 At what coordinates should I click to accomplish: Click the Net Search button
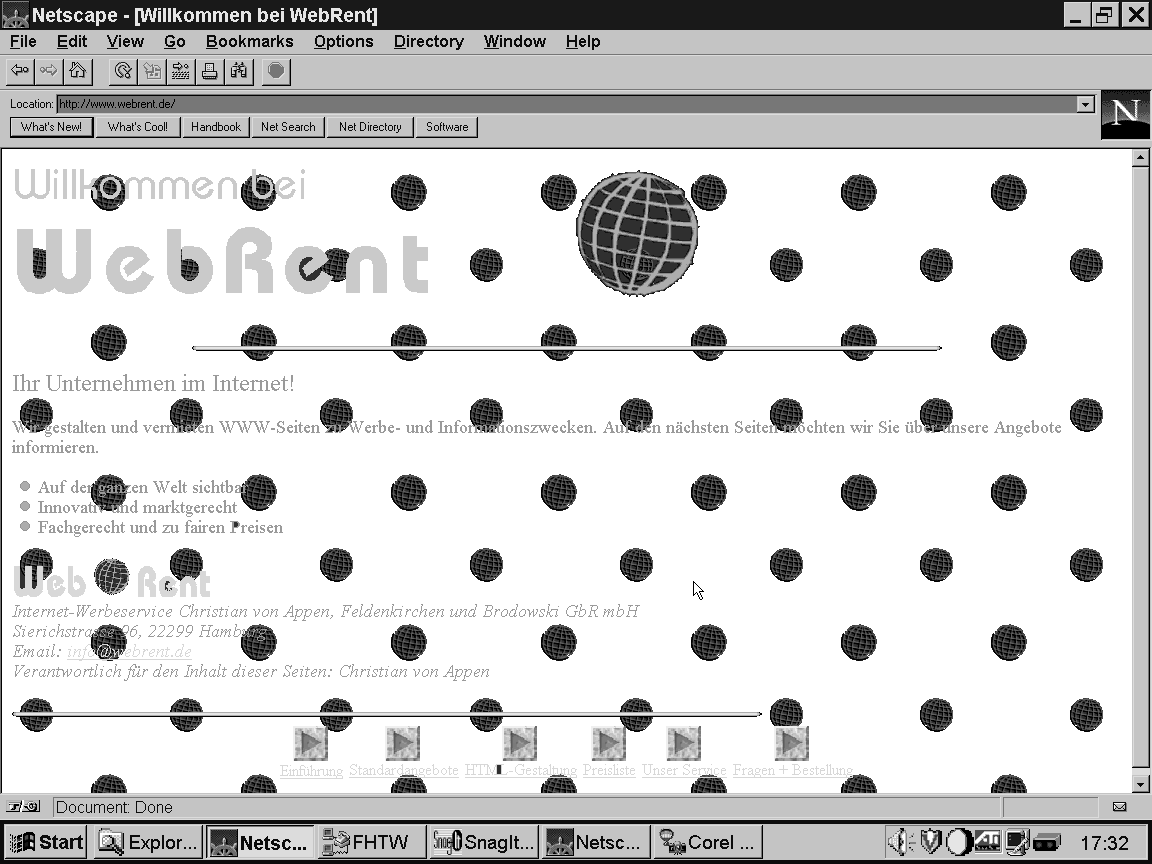[288, 127]
